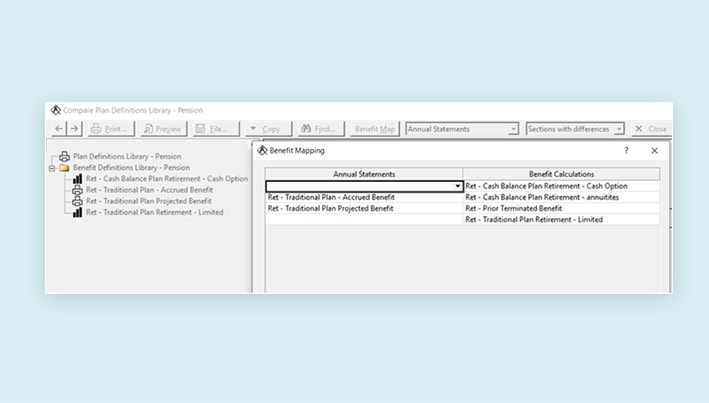
Task: Click the cell Ret - Traditional Plan Projected Benefit in Benefit Mapping
Action: tap(364, 209)
